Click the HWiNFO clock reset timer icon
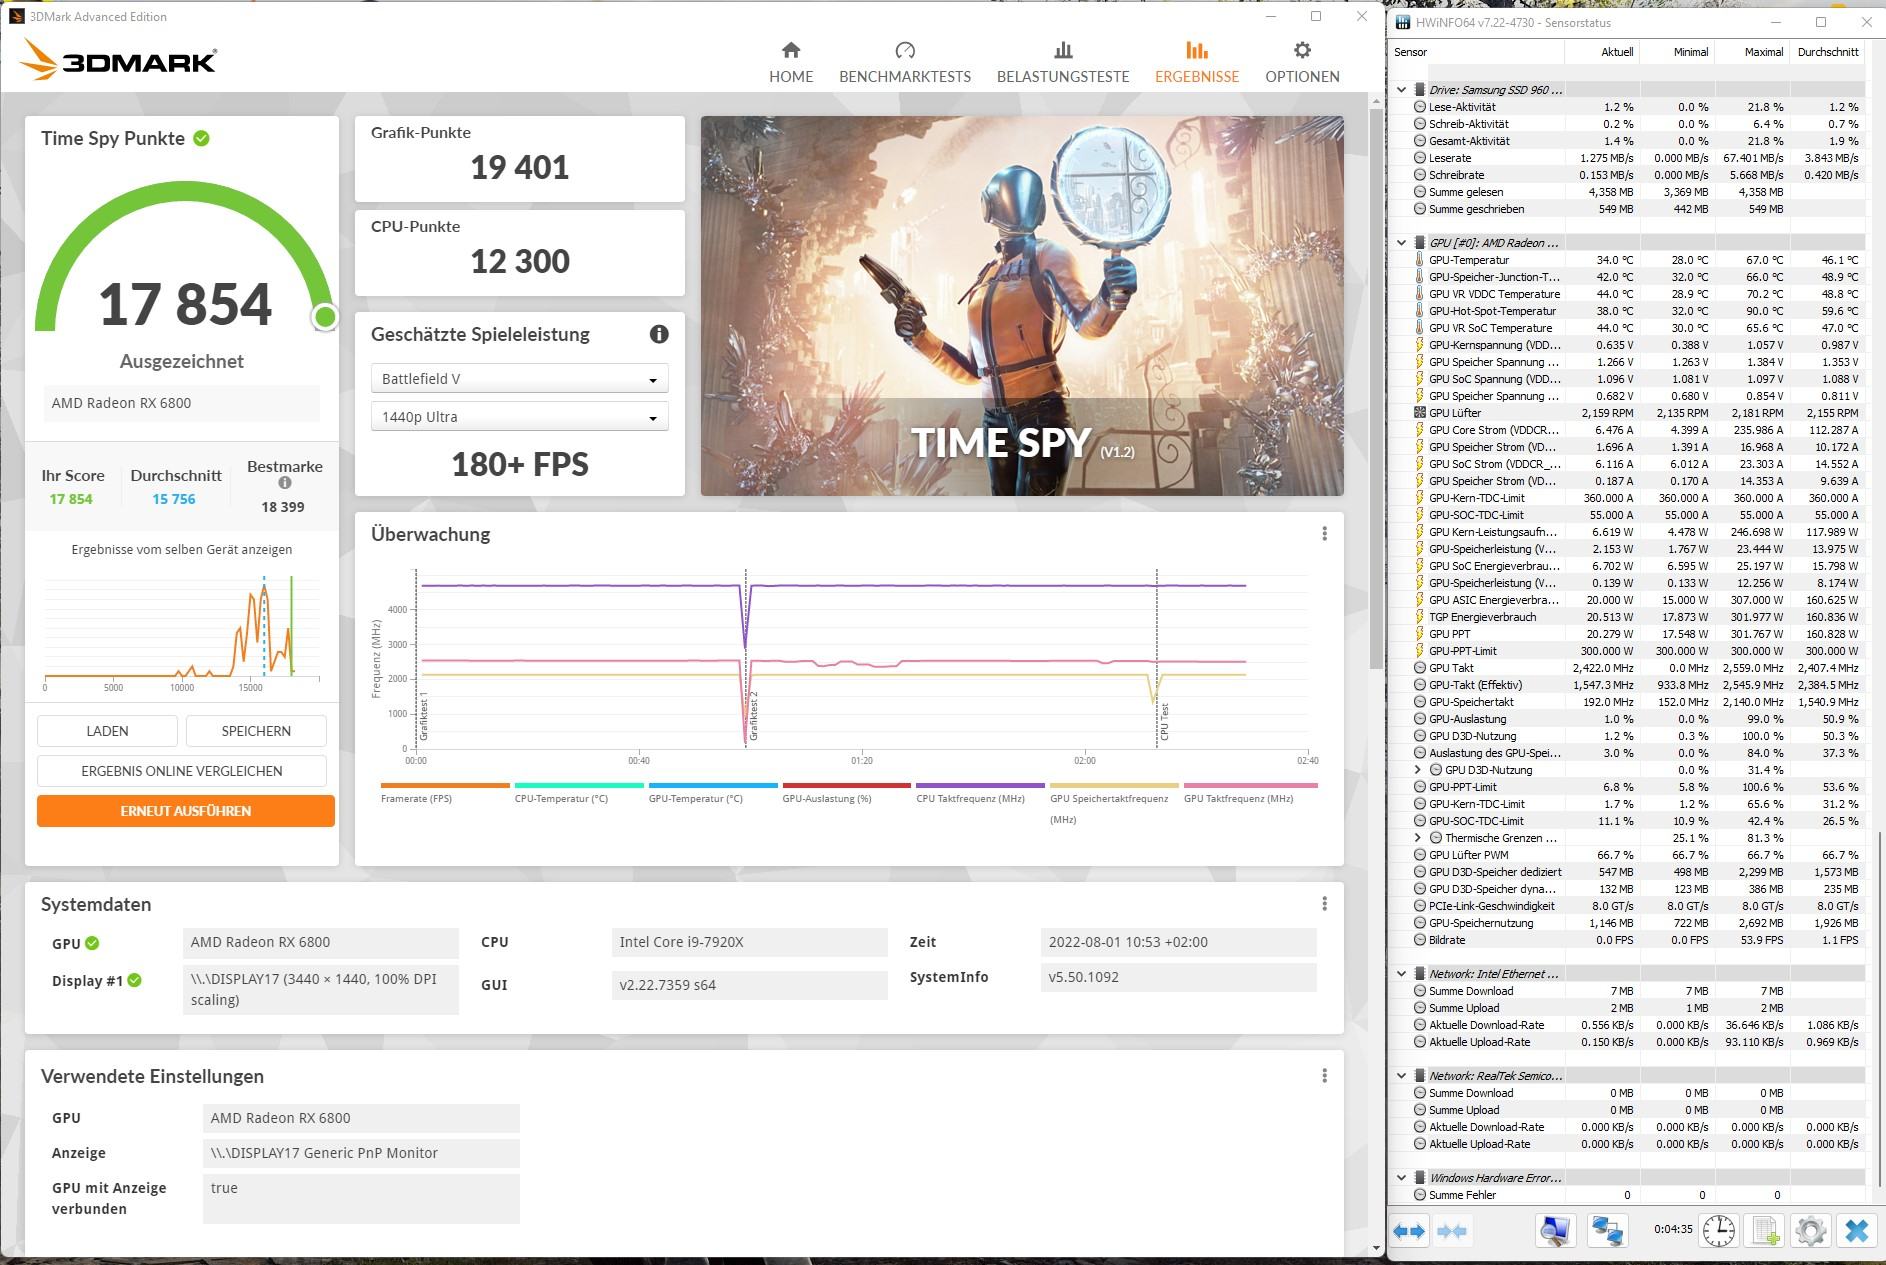This screenshot has height=1265, width=1886. 1719,1231
